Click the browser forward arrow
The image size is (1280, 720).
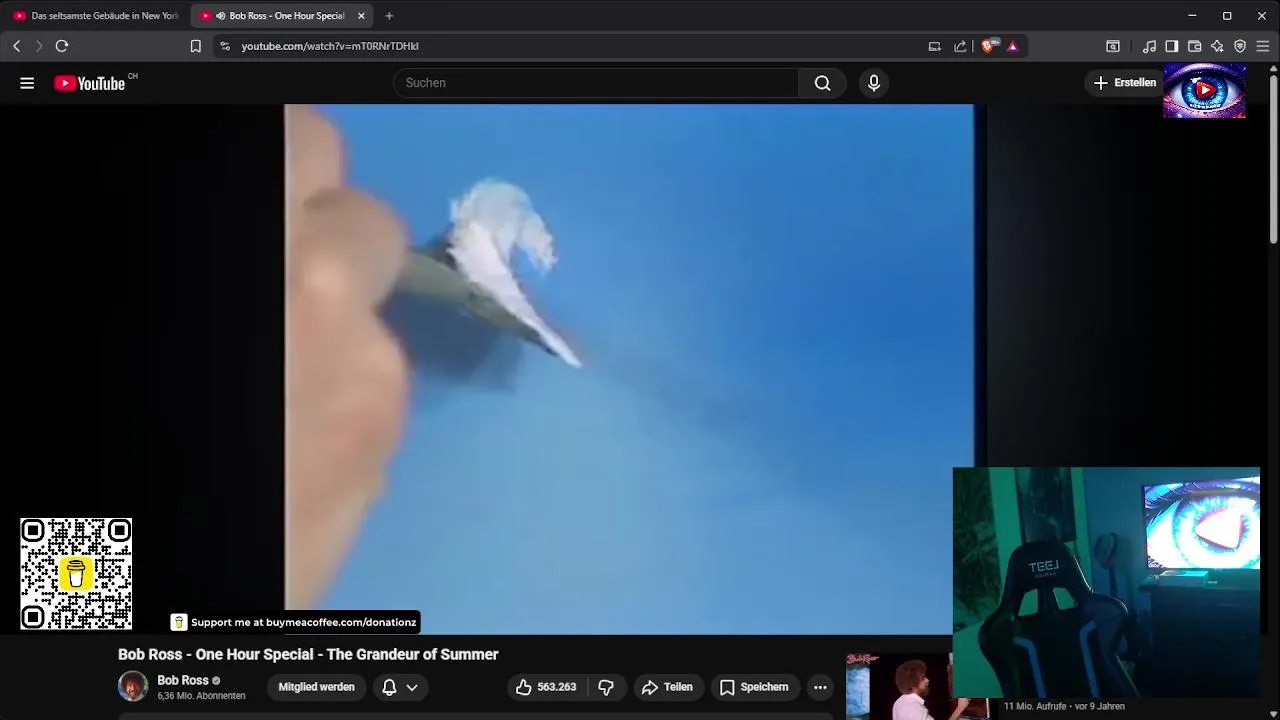tap(39, 46)
